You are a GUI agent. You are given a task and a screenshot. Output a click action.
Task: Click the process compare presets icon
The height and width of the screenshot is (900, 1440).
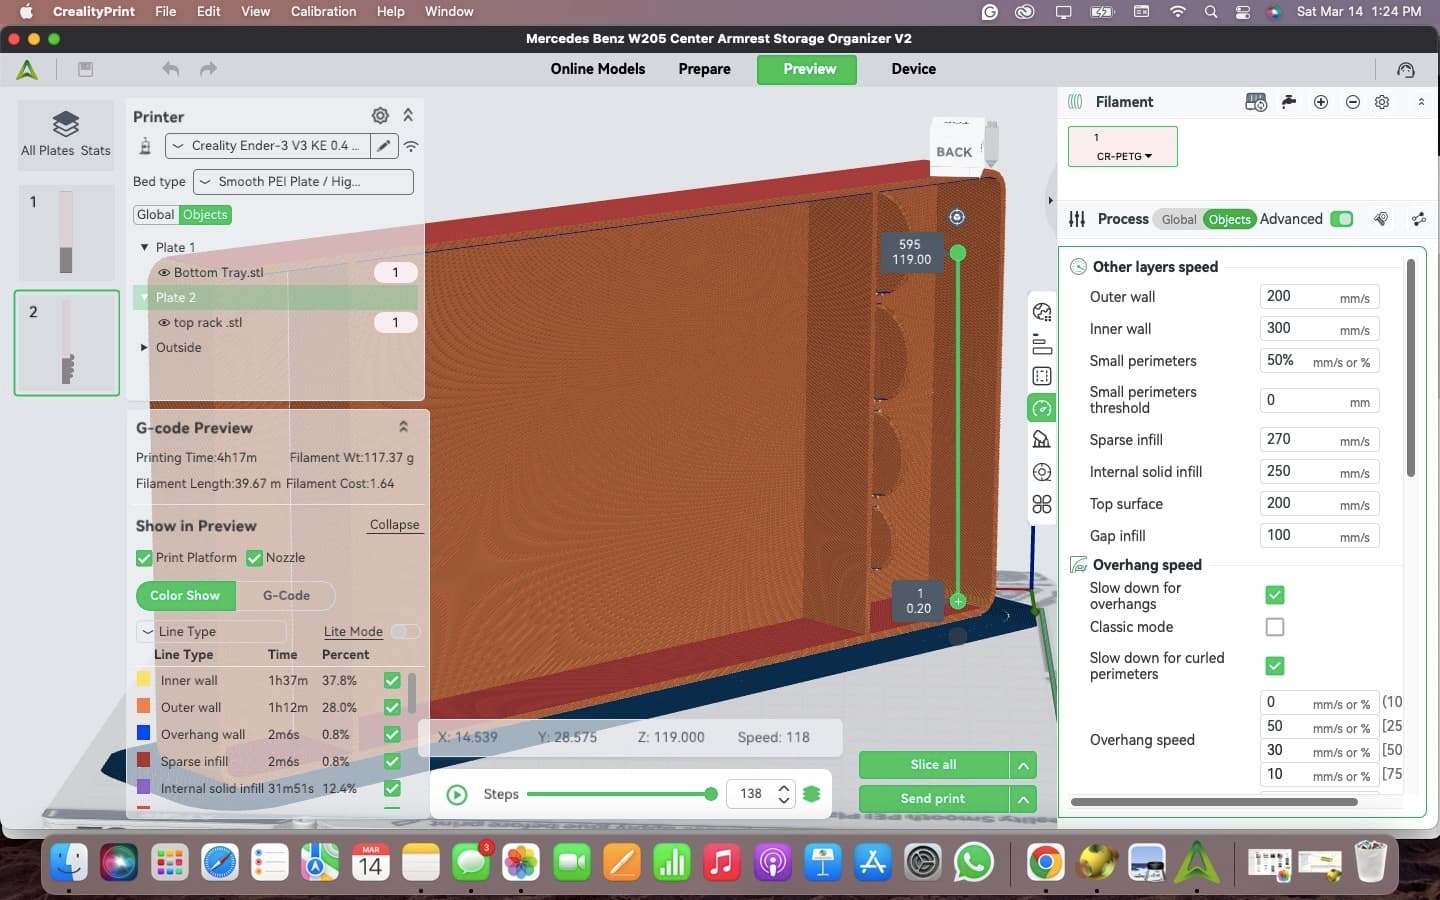point(1418,219)
